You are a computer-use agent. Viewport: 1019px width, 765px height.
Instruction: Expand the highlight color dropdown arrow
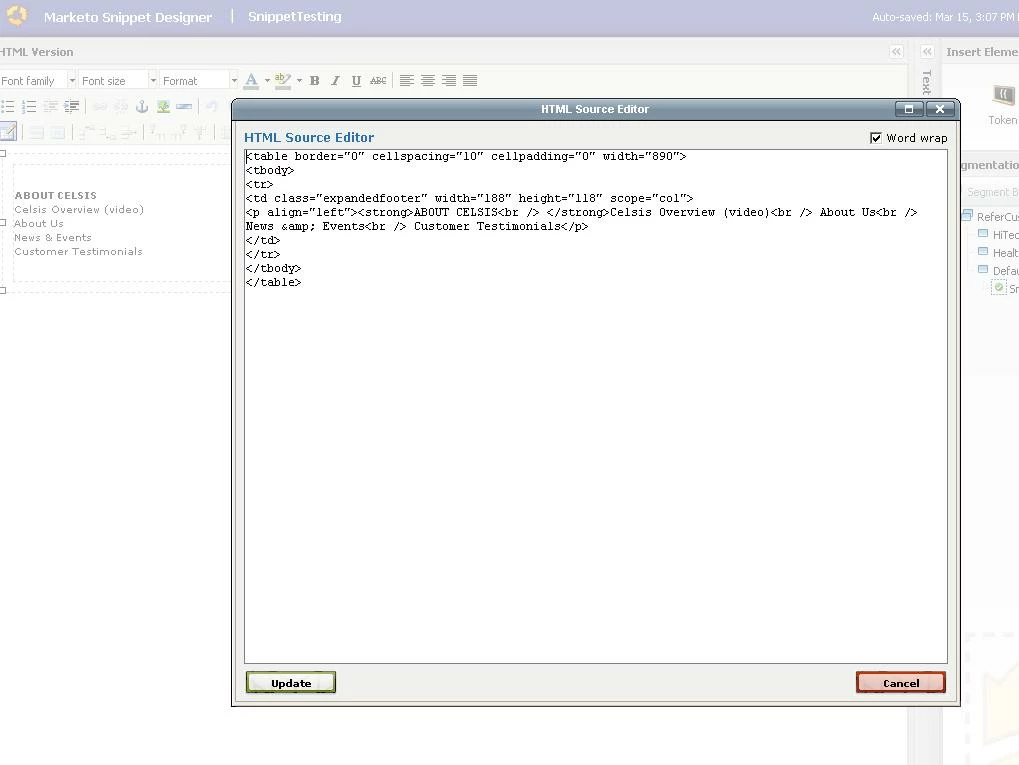299,81
